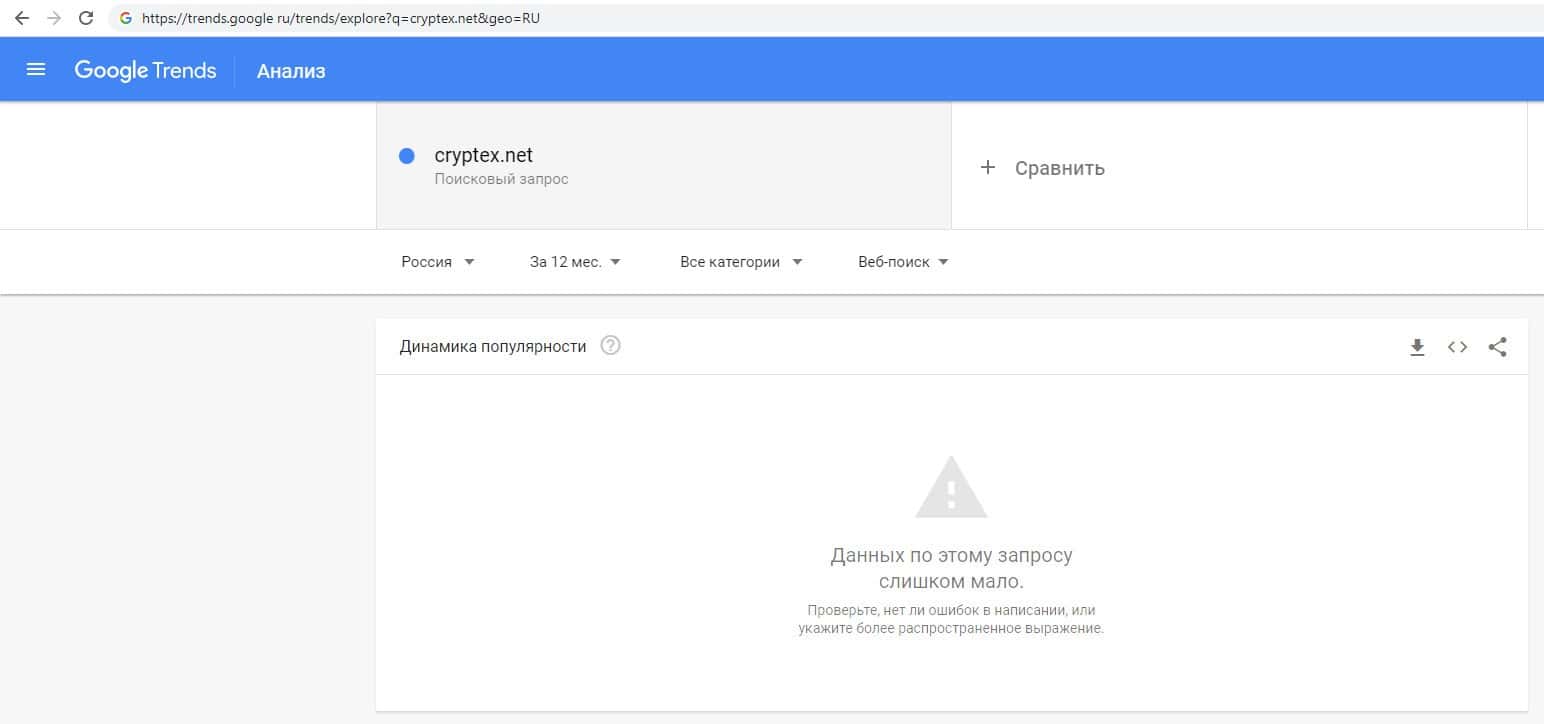Select the cryptex.net search term field

pyautogui.click(x=484, y=156)
